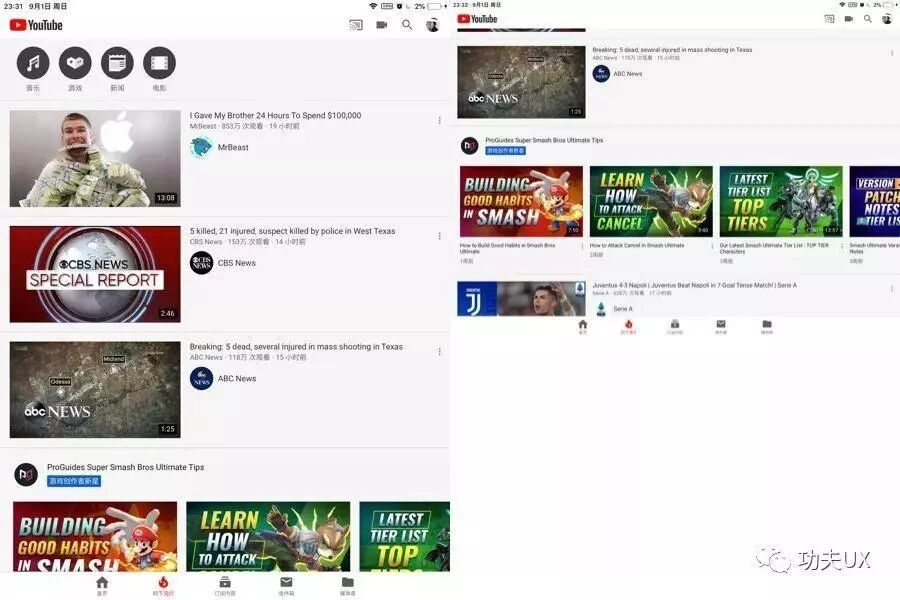Open search in the left YouTube header
900x600 pixels.
point(407,25)
